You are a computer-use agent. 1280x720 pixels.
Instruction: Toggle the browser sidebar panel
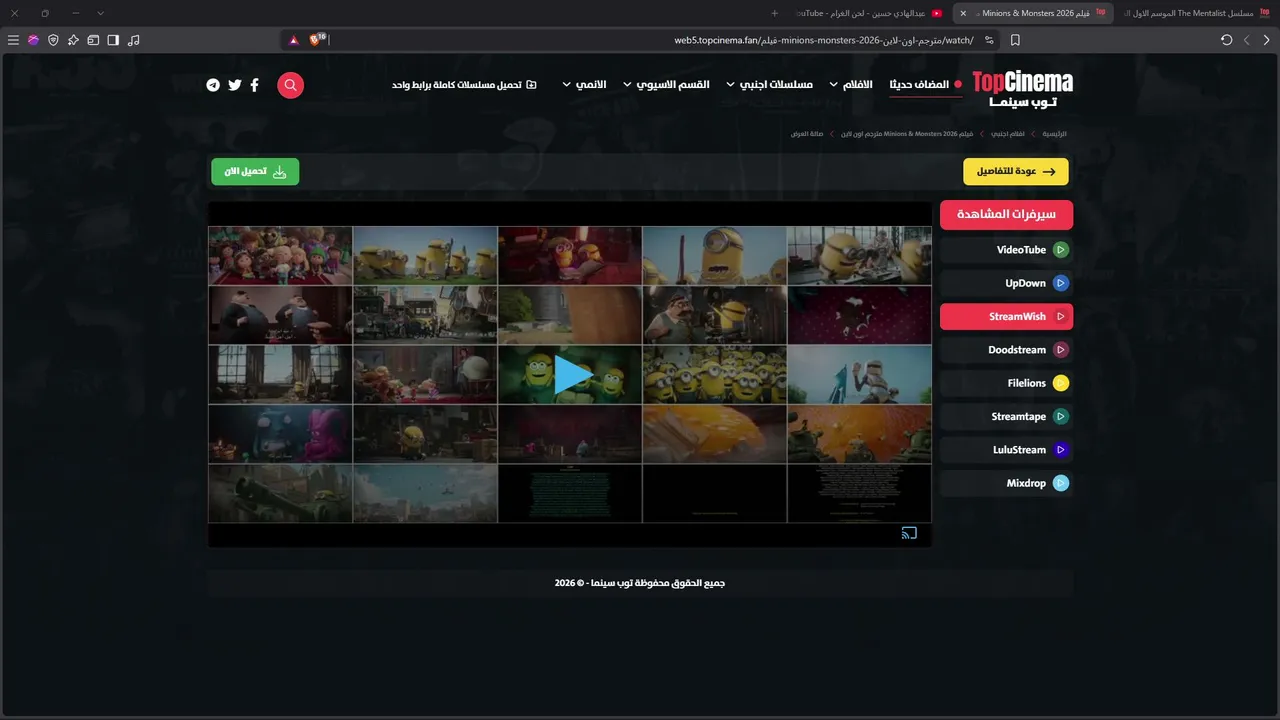[113, 40]
